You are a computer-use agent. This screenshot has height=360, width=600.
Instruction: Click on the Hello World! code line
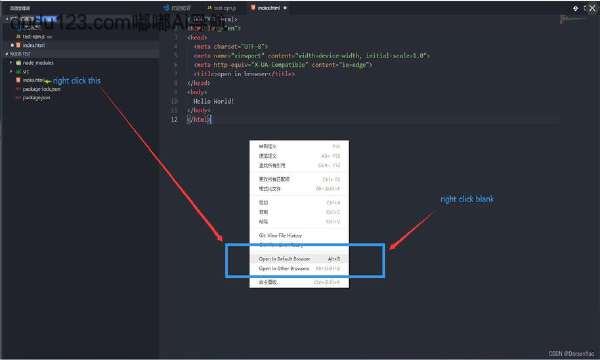click(213, 101)
